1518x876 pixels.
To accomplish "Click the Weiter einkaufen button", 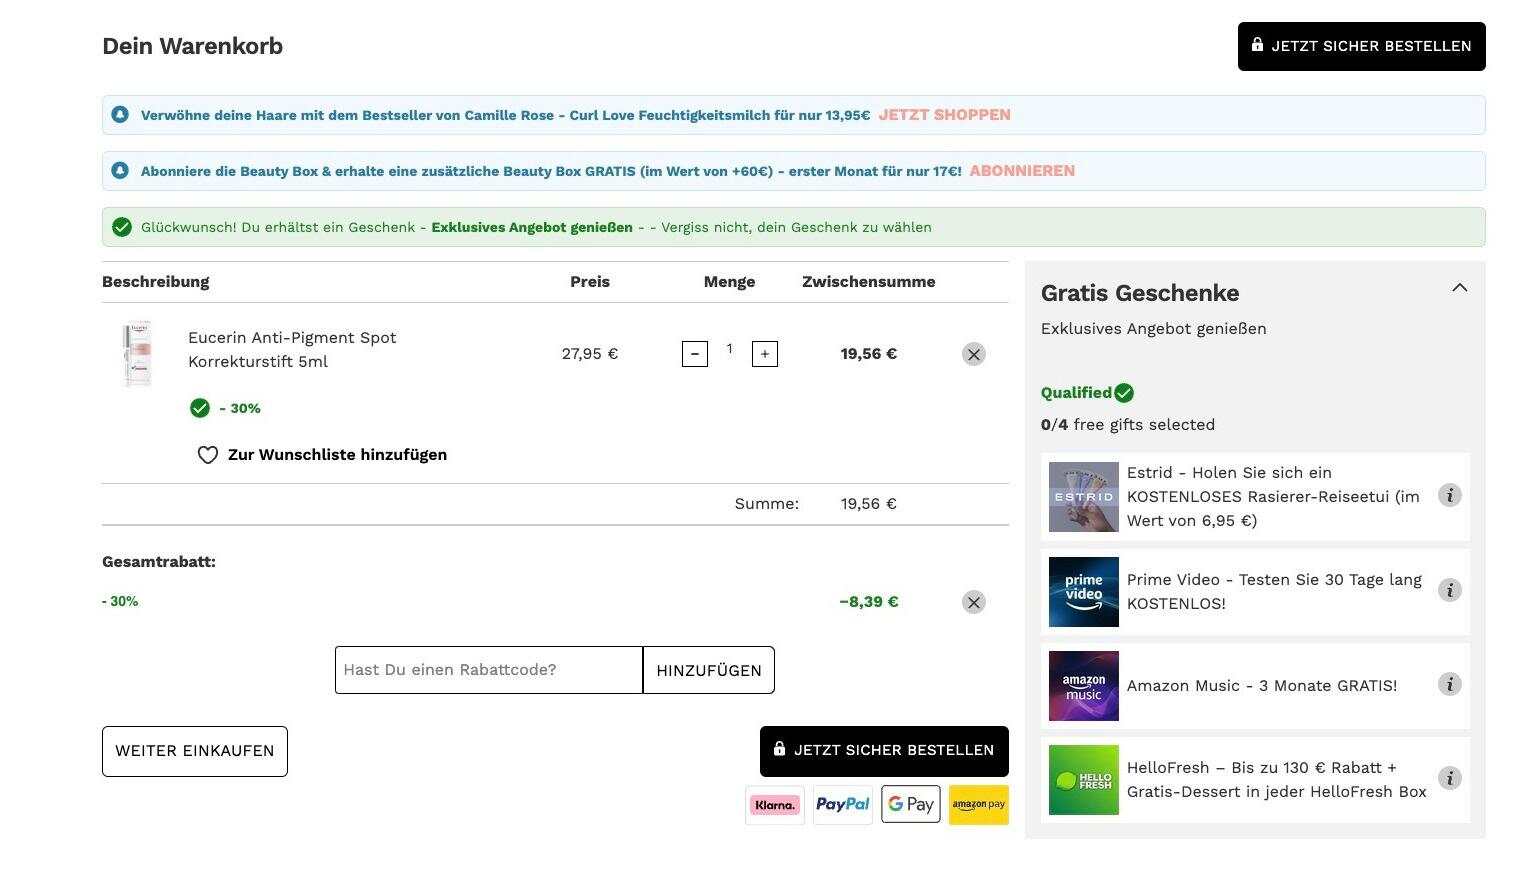I will tap(195, 751).
